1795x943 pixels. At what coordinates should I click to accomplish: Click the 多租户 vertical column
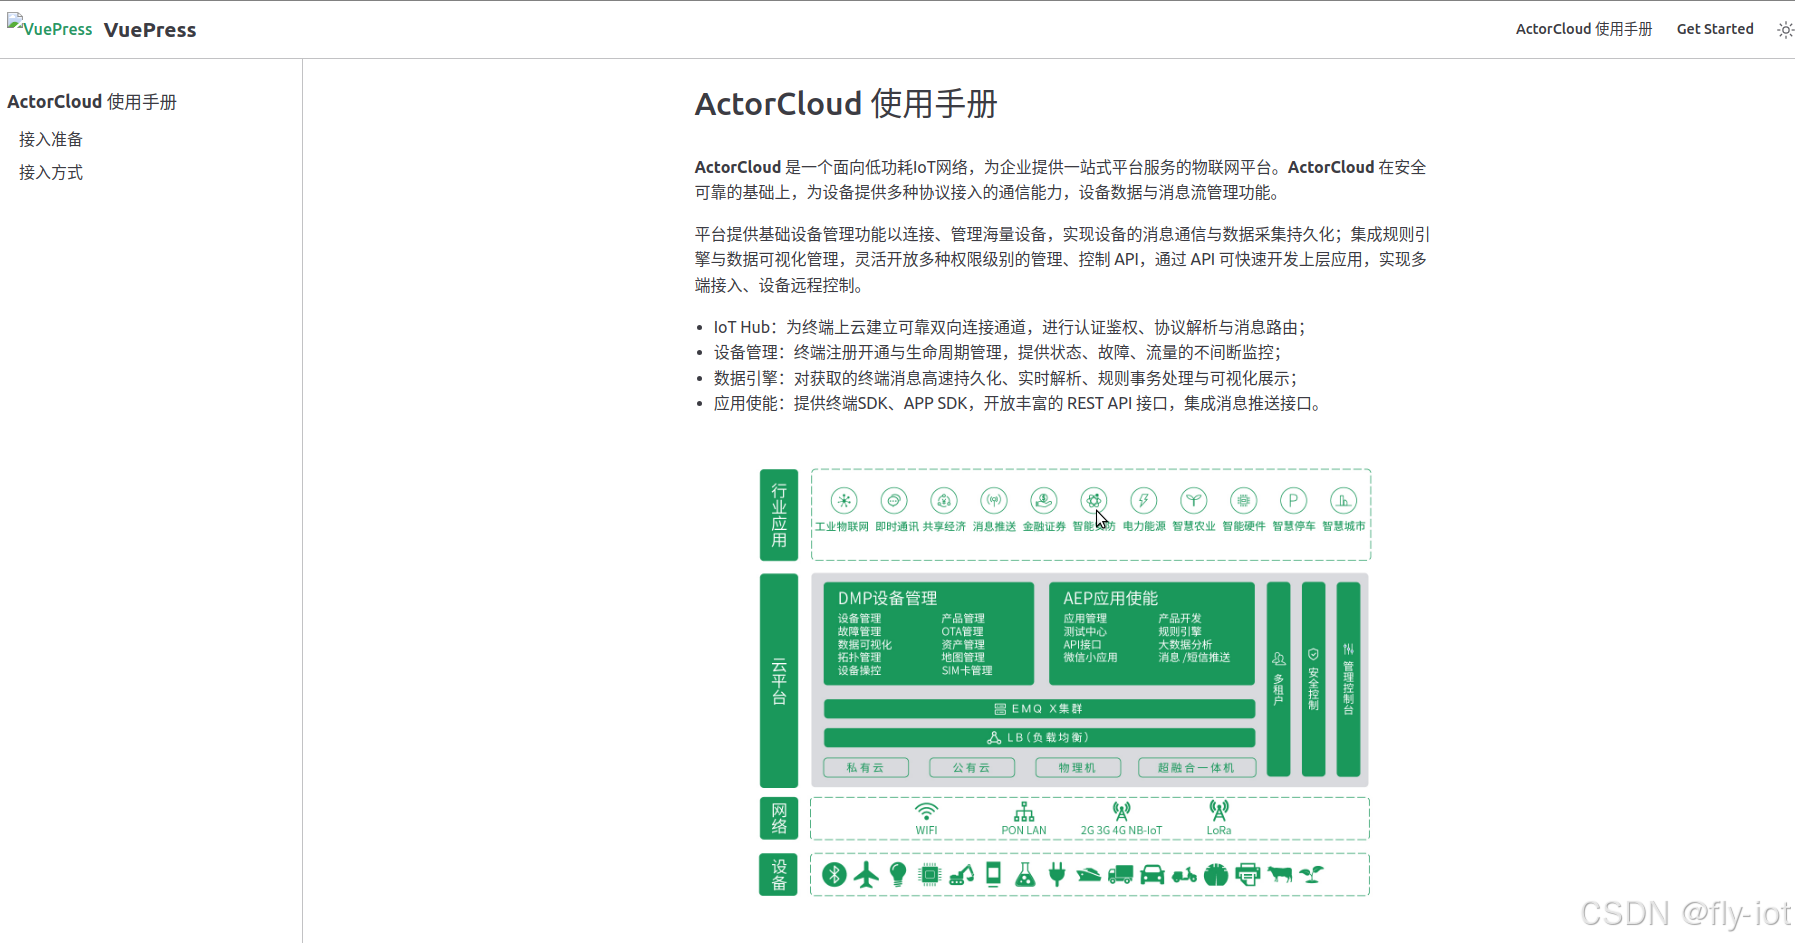(1278, 679)
